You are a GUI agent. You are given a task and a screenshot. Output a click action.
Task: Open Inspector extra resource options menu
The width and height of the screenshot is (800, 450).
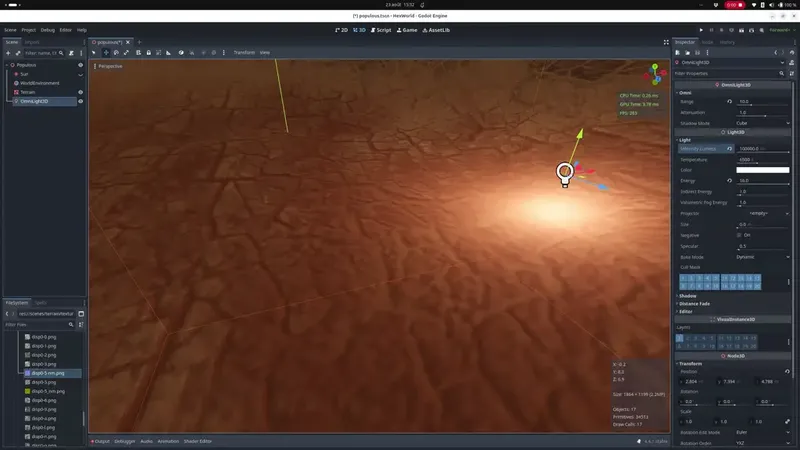click(707, 53)
